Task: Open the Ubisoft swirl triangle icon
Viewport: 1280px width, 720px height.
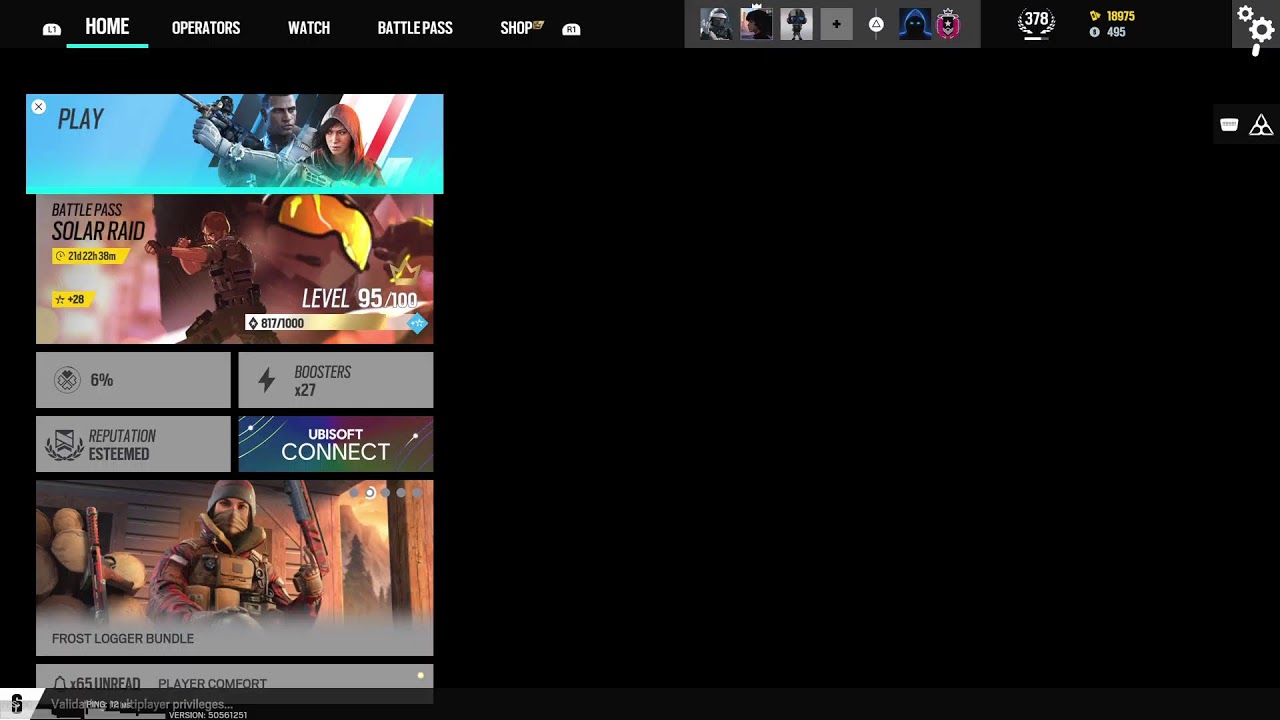Action: point(1261,125)
